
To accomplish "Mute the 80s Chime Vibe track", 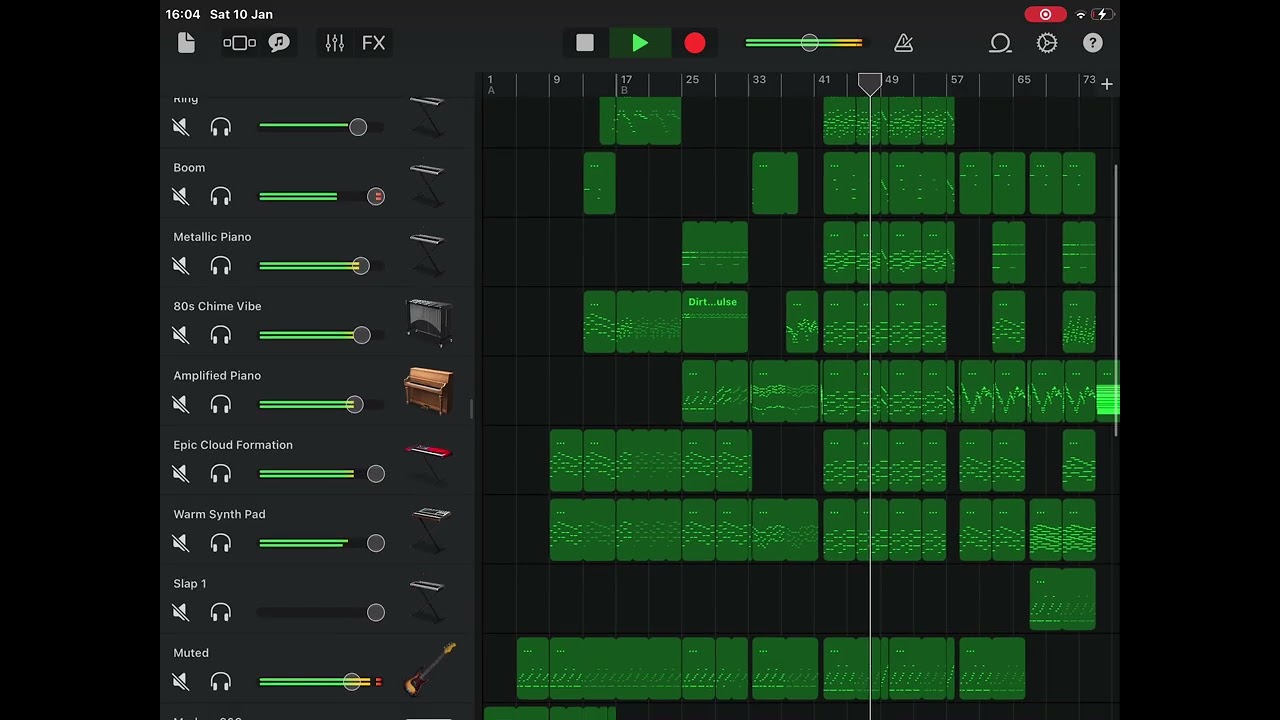I will [x=180, y=335].
